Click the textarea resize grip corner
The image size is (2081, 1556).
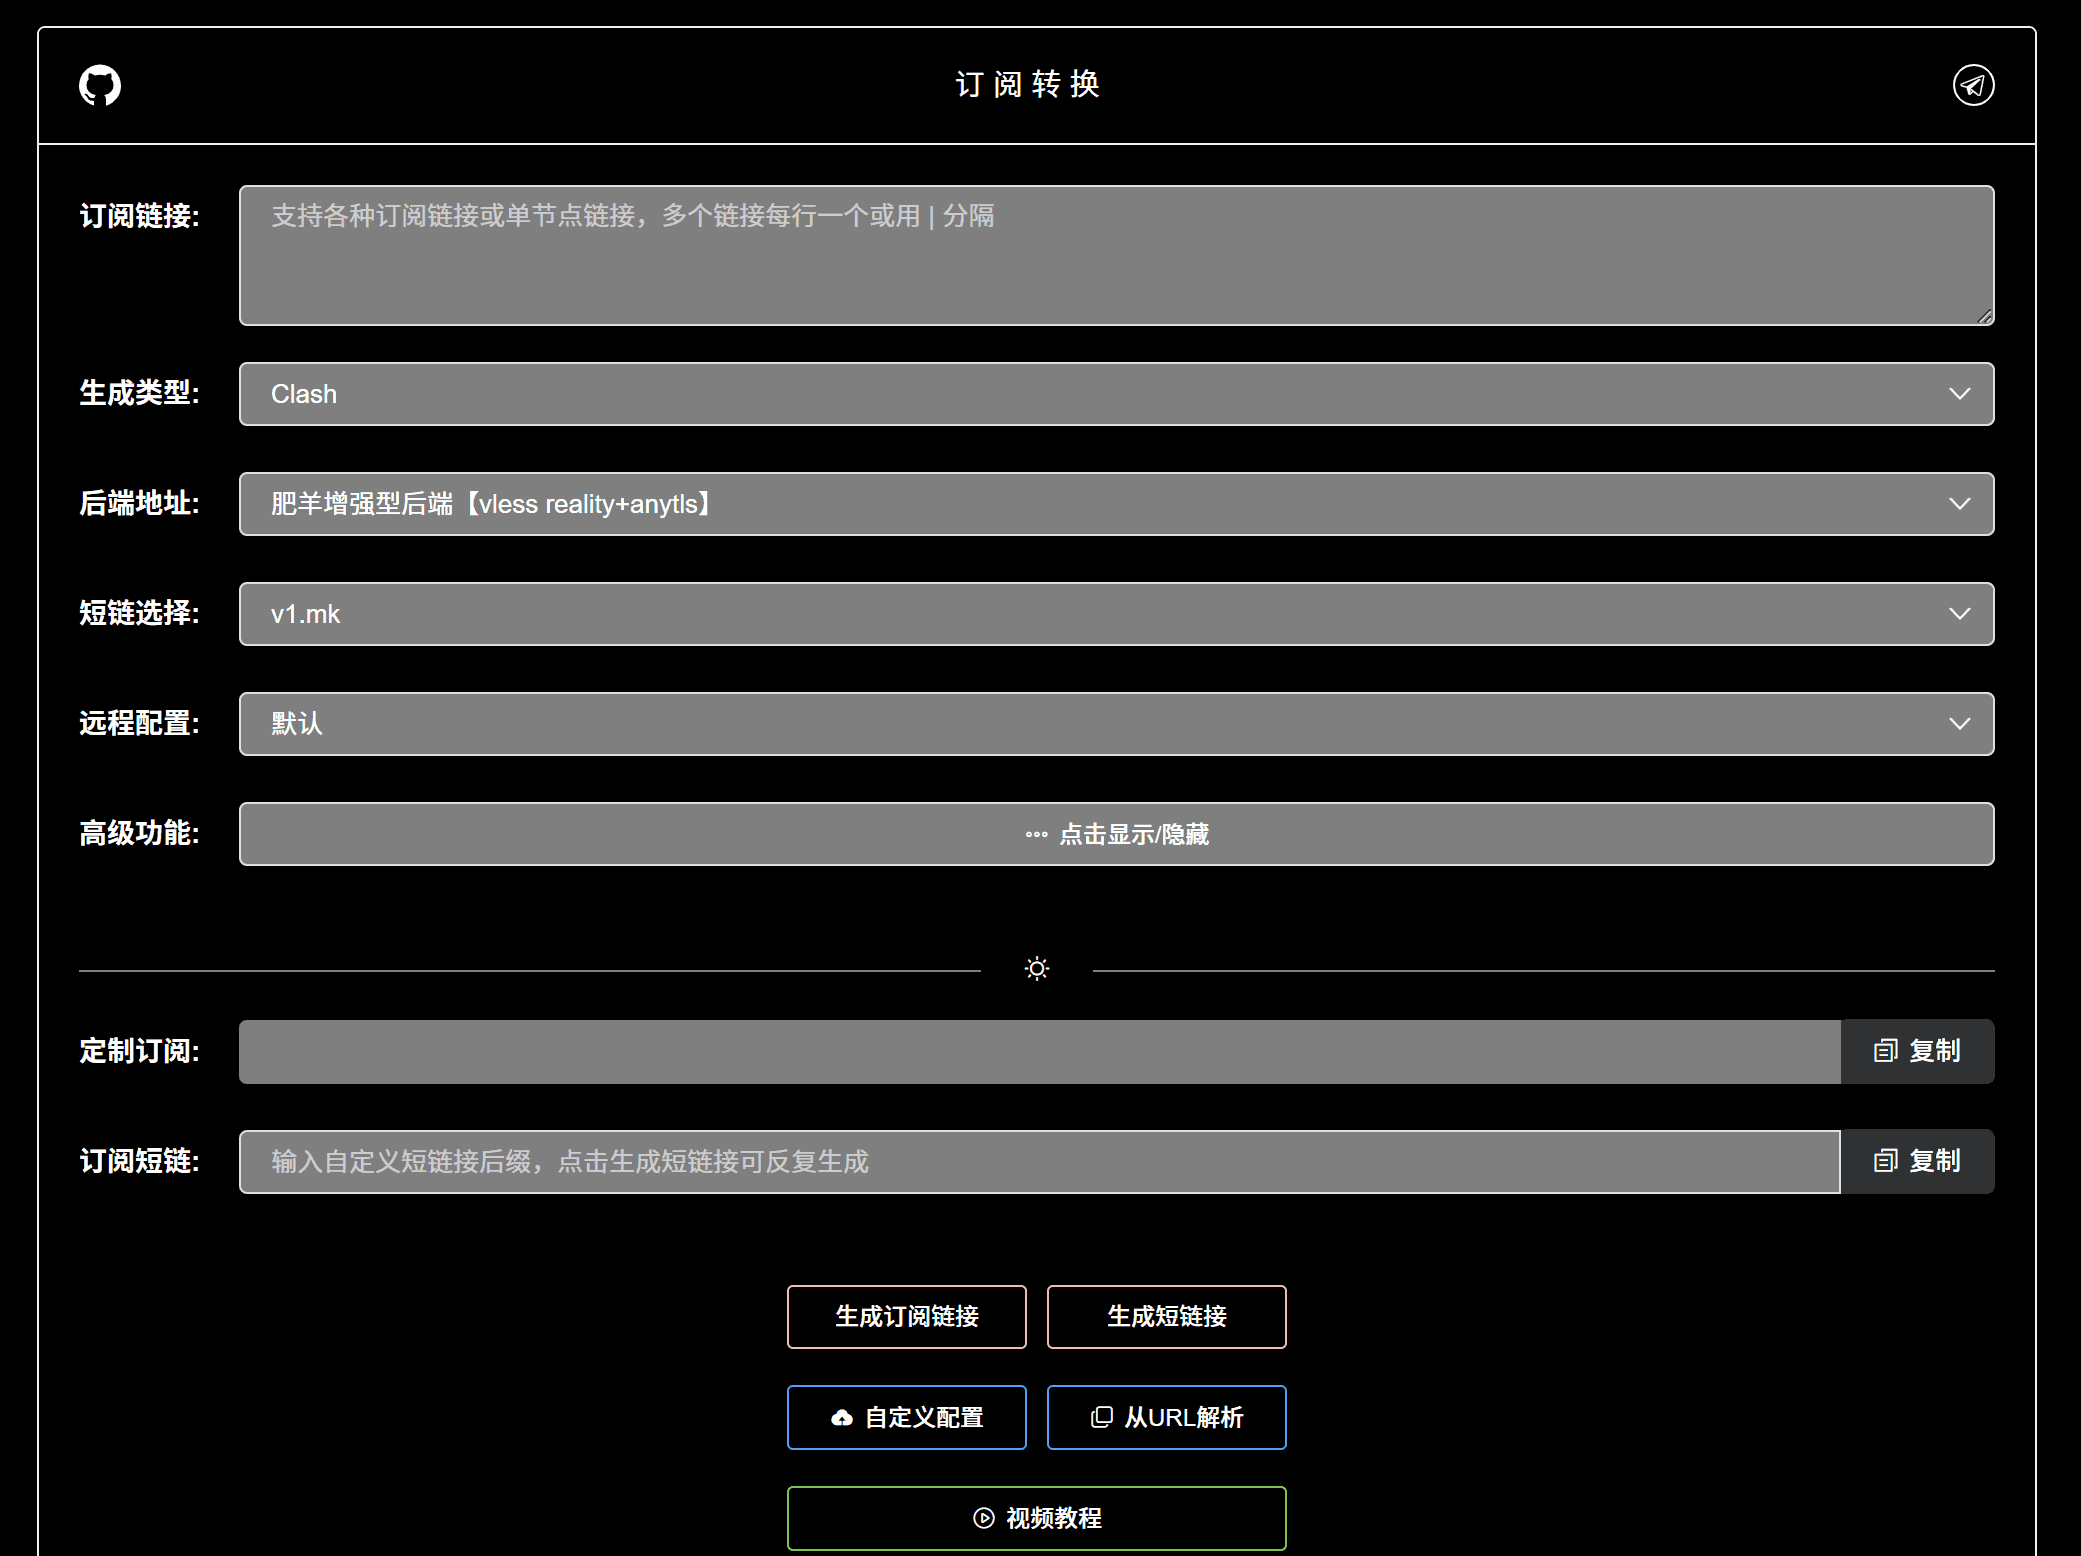(x=1985, y=316)
